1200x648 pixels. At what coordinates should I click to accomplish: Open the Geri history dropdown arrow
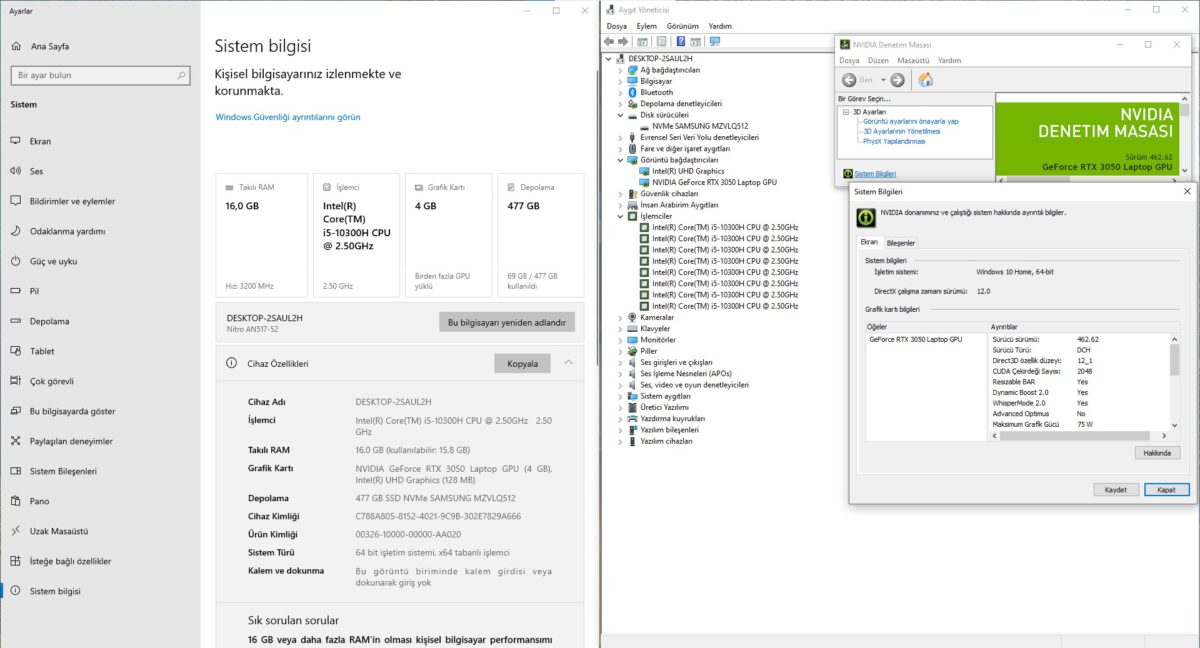click(x=882, y=80)
